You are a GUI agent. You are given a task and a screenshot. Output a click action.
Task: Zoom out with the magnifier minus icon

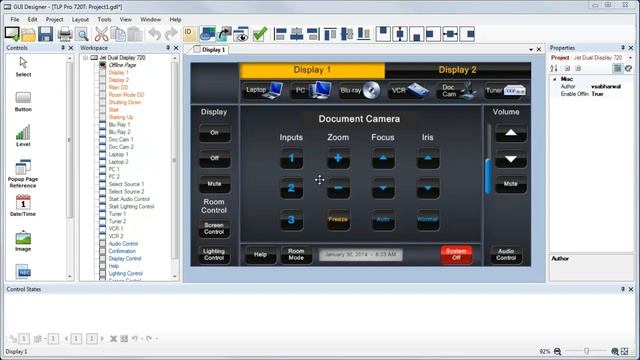point(558,351)
